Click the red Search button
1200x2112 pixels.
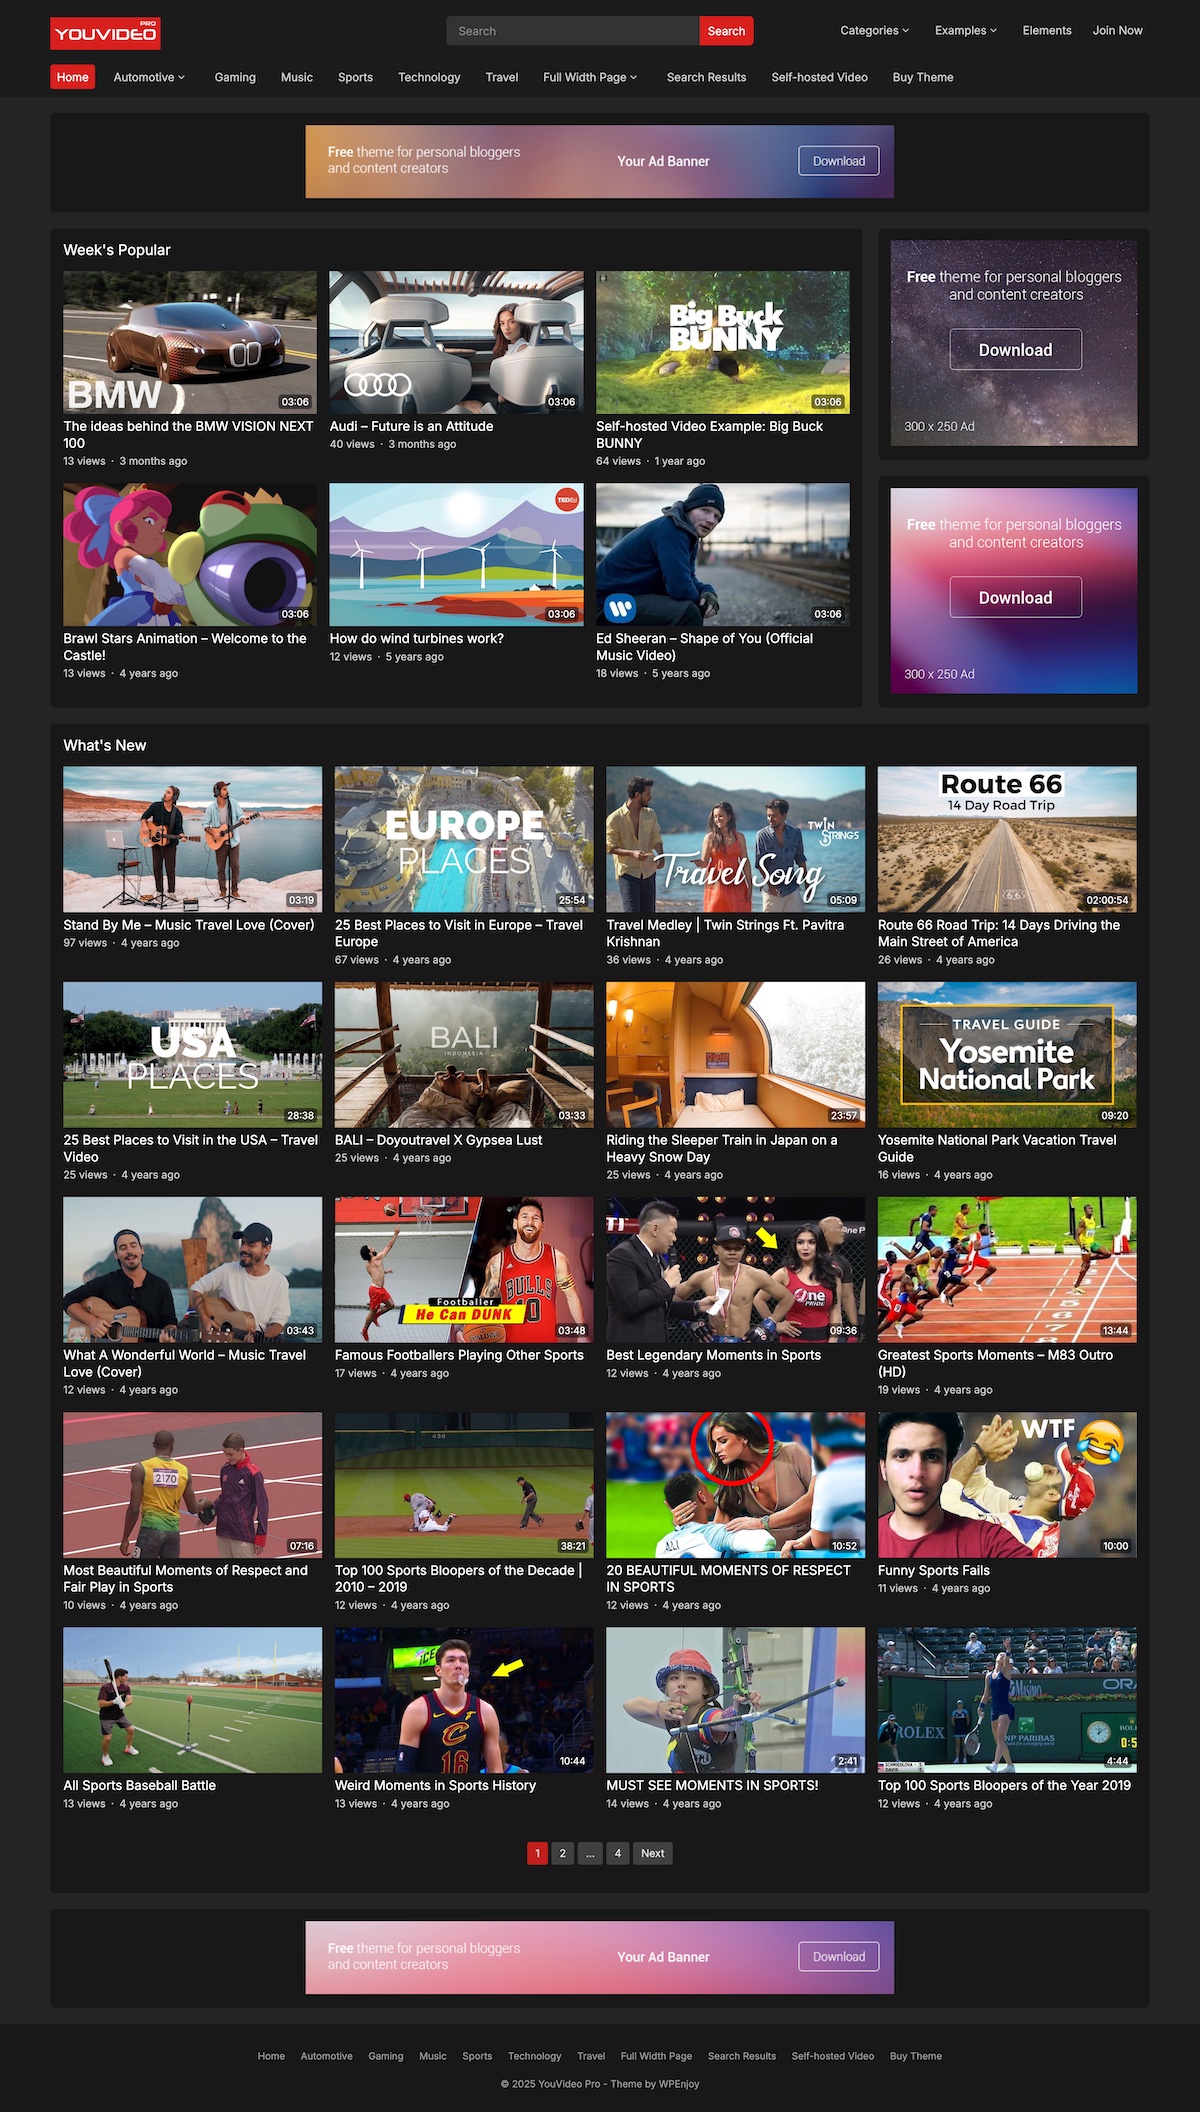click(x=726, y=31)
